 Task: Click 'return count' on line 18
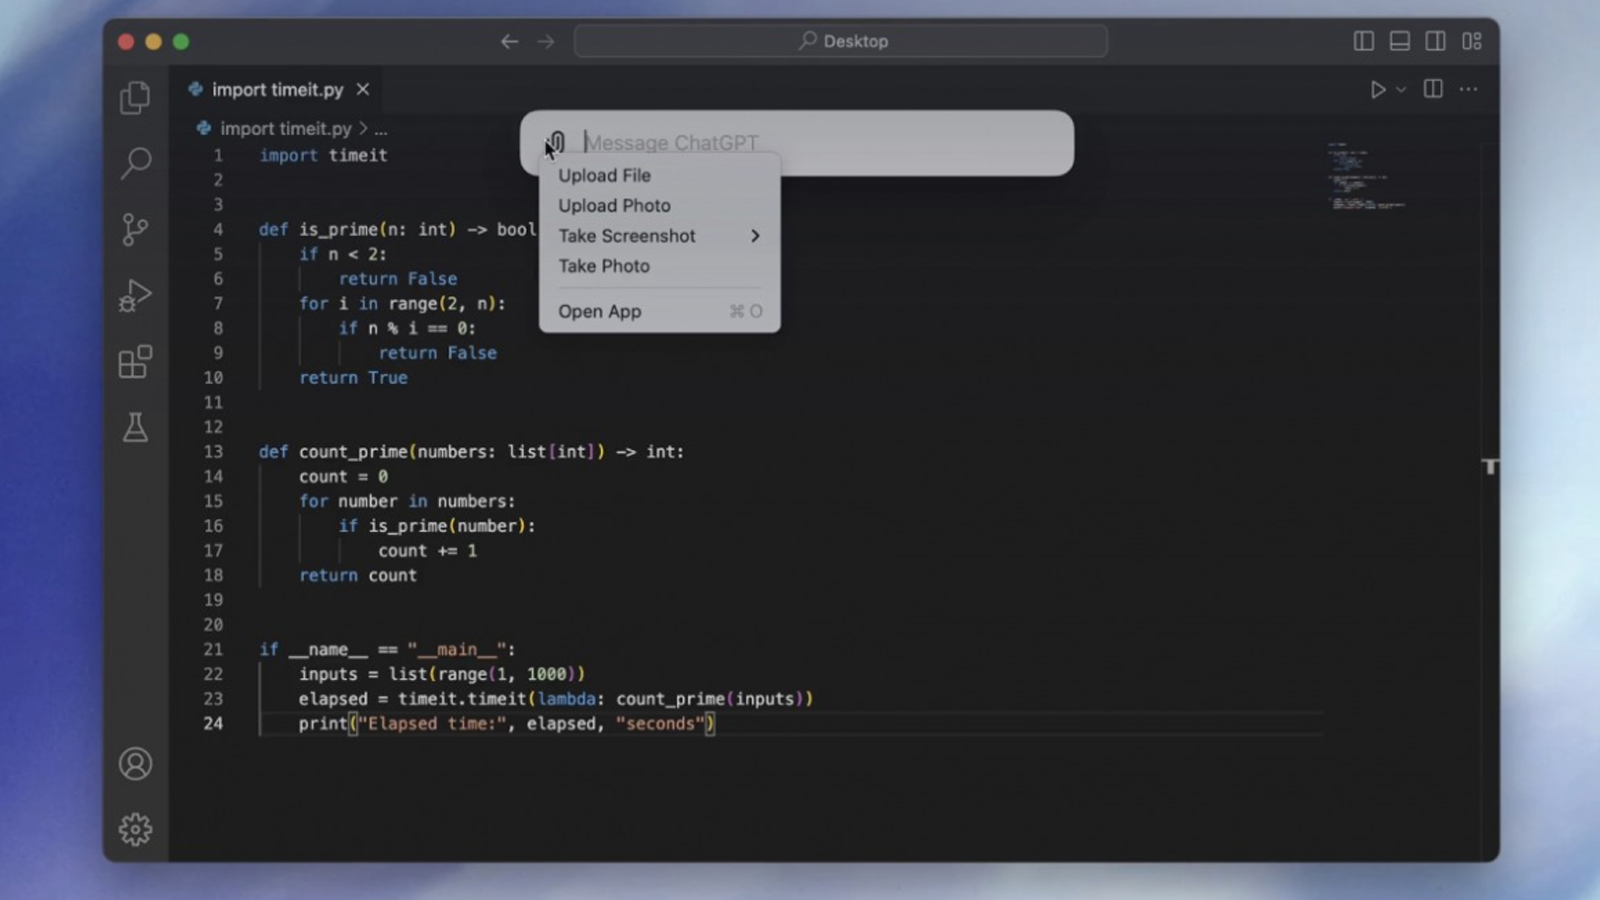point(358,576)
